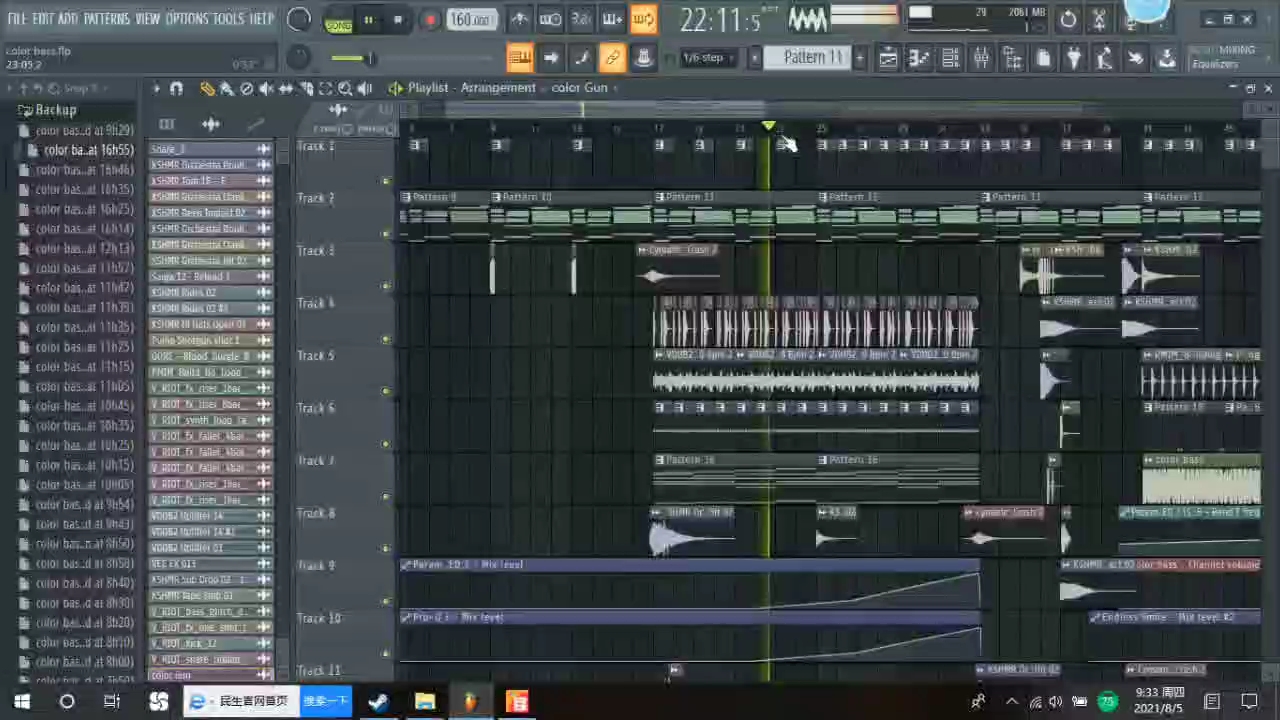Click the arrow left of Pattern 11

(755, 58)
